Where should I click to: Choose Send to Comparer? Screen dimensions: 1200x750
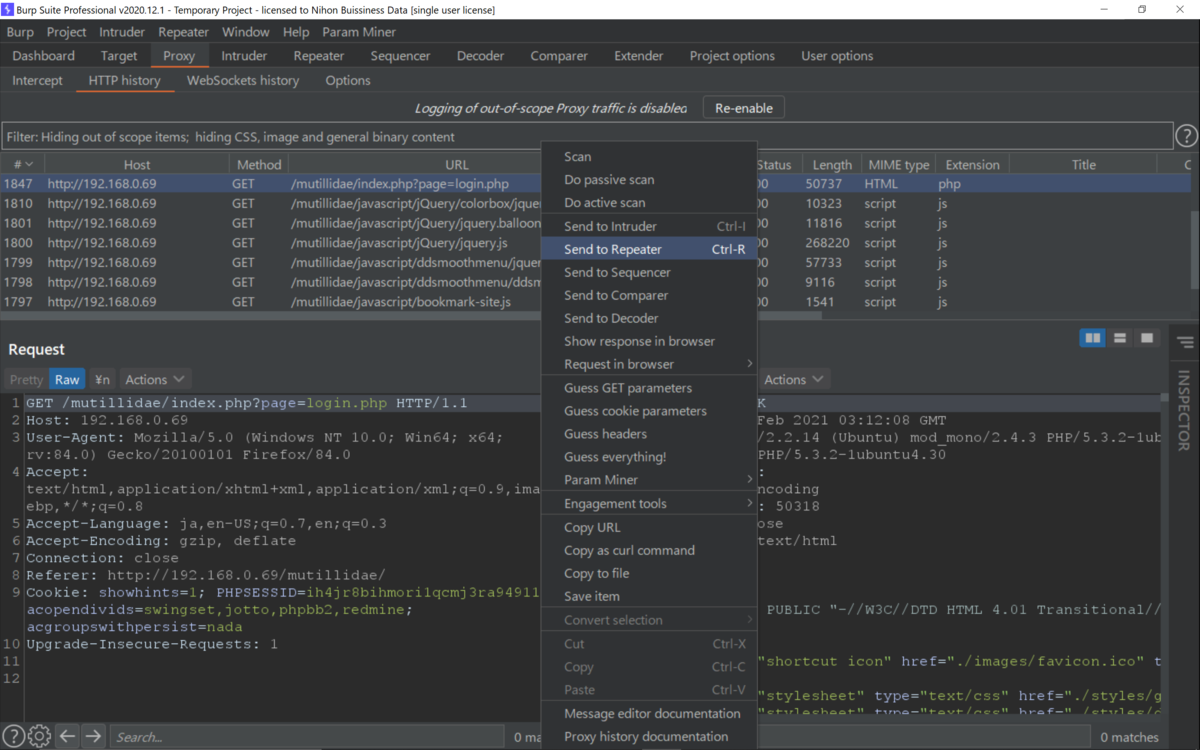coord(648,295)
